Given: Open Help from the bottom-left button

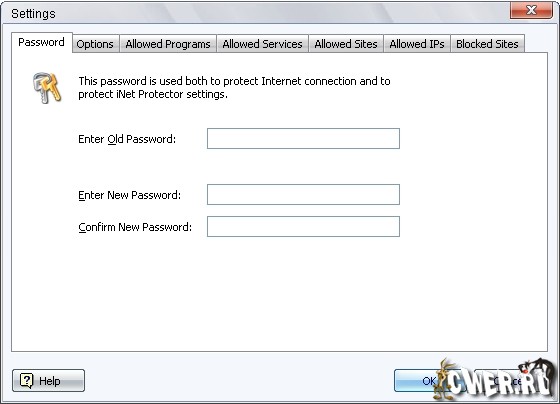Looking at the screenshot, I should pyautogui.click(x=49, y=381).
